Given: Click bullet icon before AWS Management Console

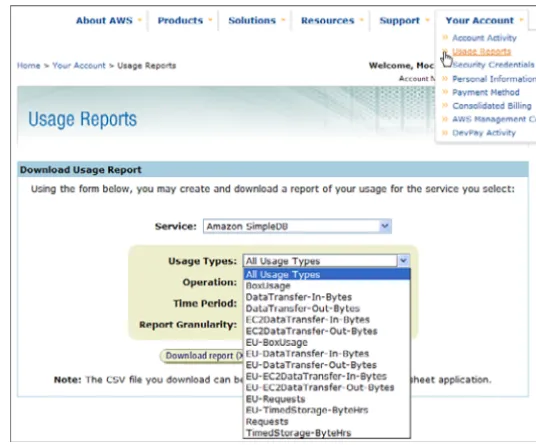Looking at the screenshot, I should (x=445, y=119).
